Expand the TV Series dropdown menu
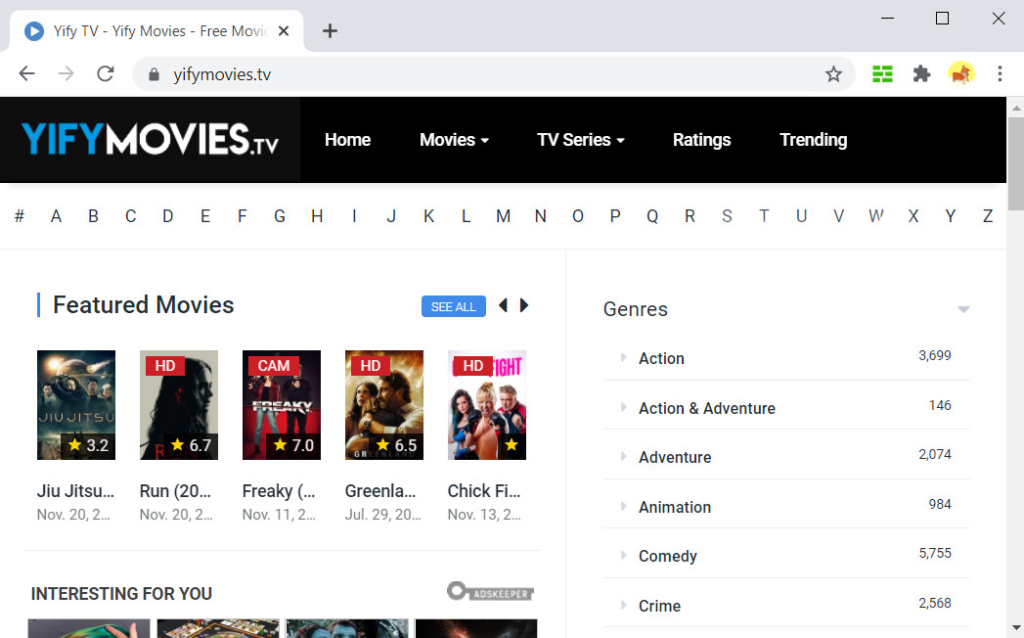Screen dimensions: 1024x638 coord(580,140)
